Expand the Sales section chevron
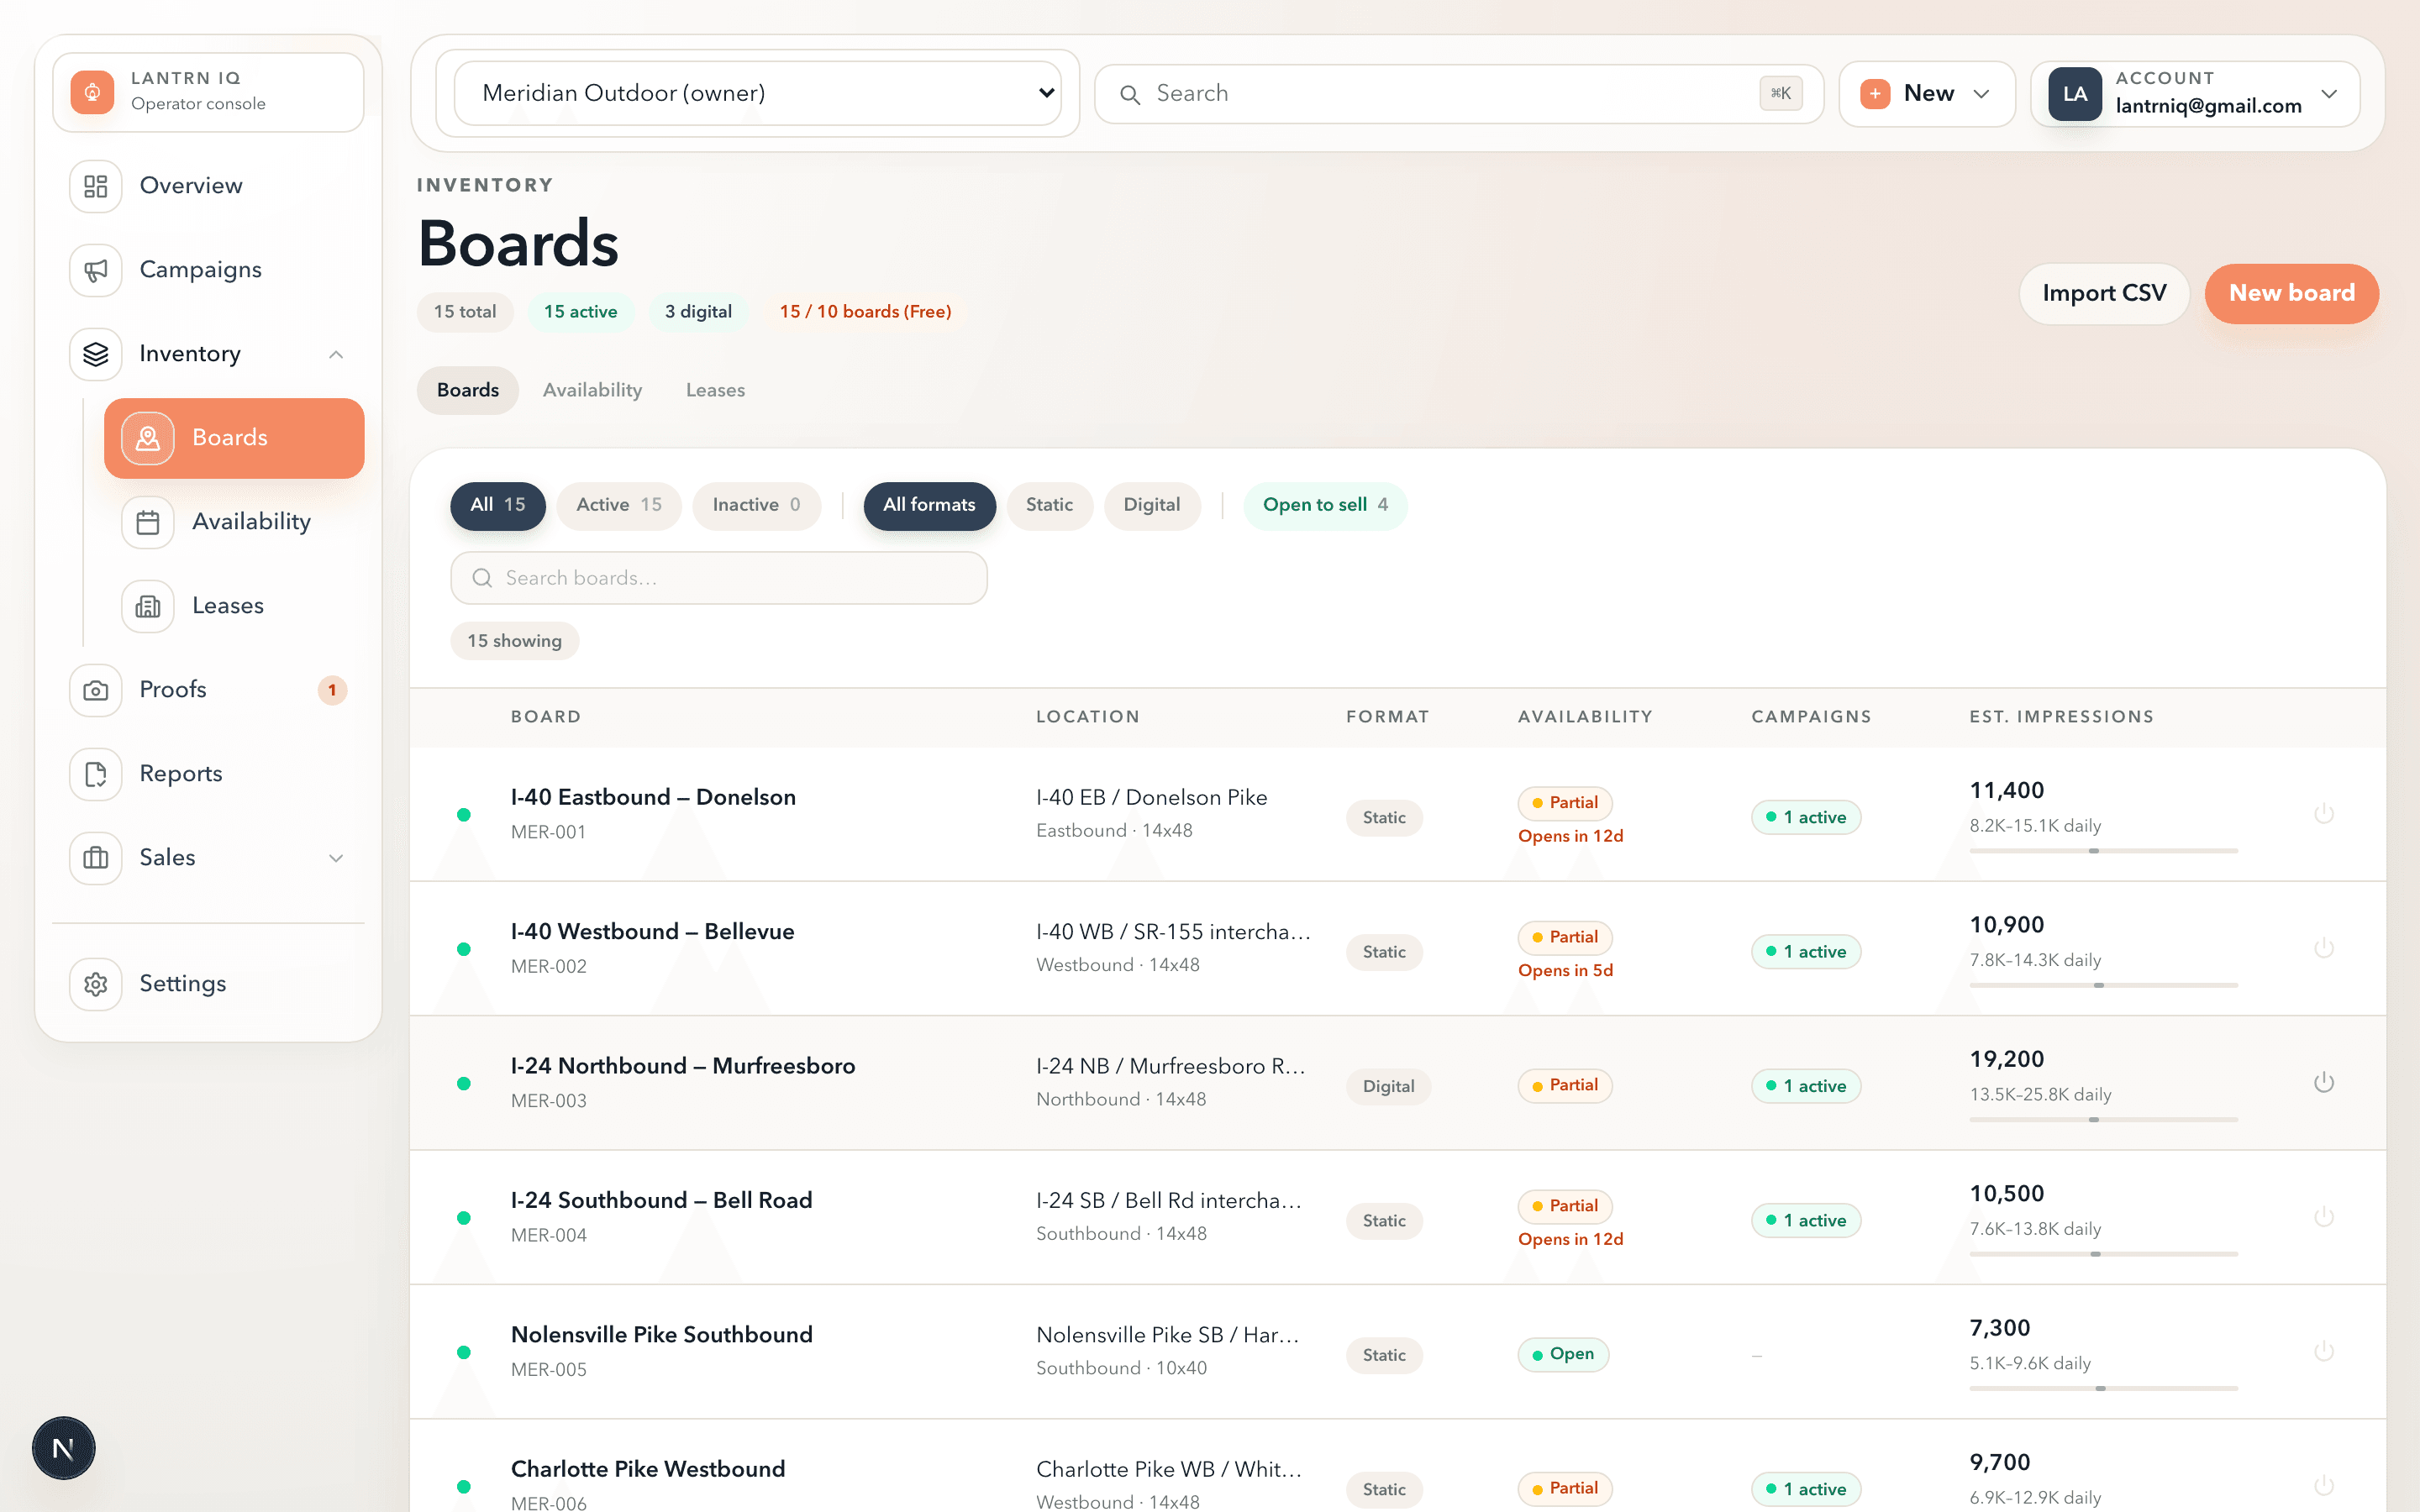 (336, 858)
